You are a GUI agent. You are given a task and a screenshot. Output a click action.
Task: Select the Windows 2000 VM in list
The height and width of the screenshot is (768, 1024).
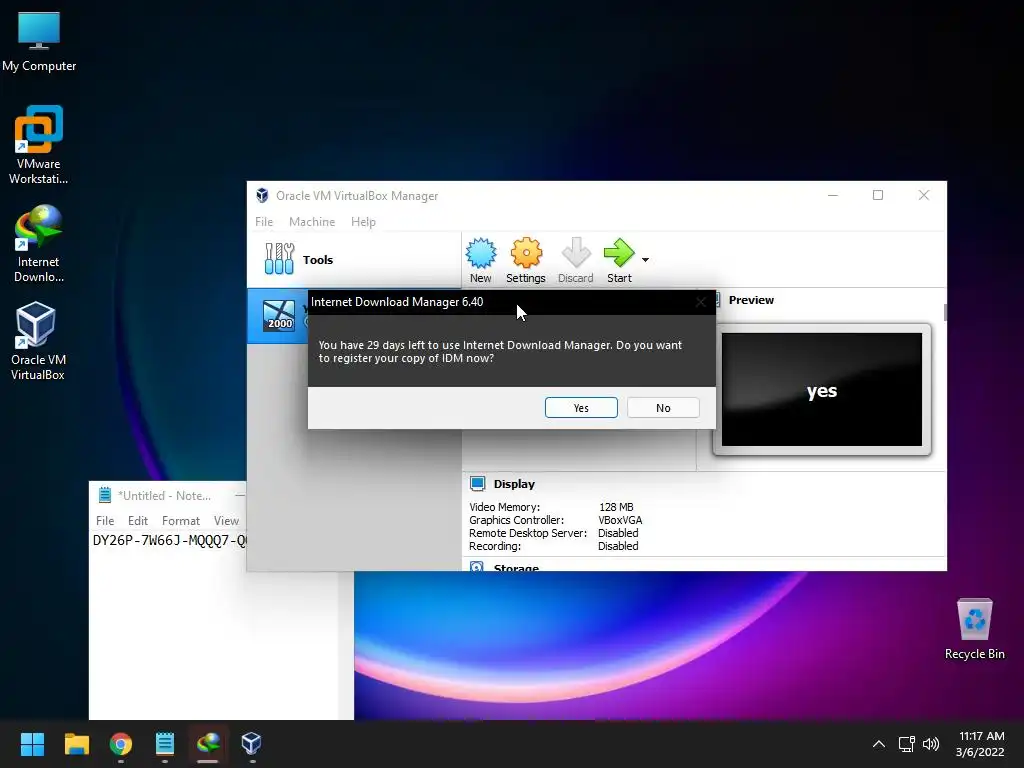[278, 316]
